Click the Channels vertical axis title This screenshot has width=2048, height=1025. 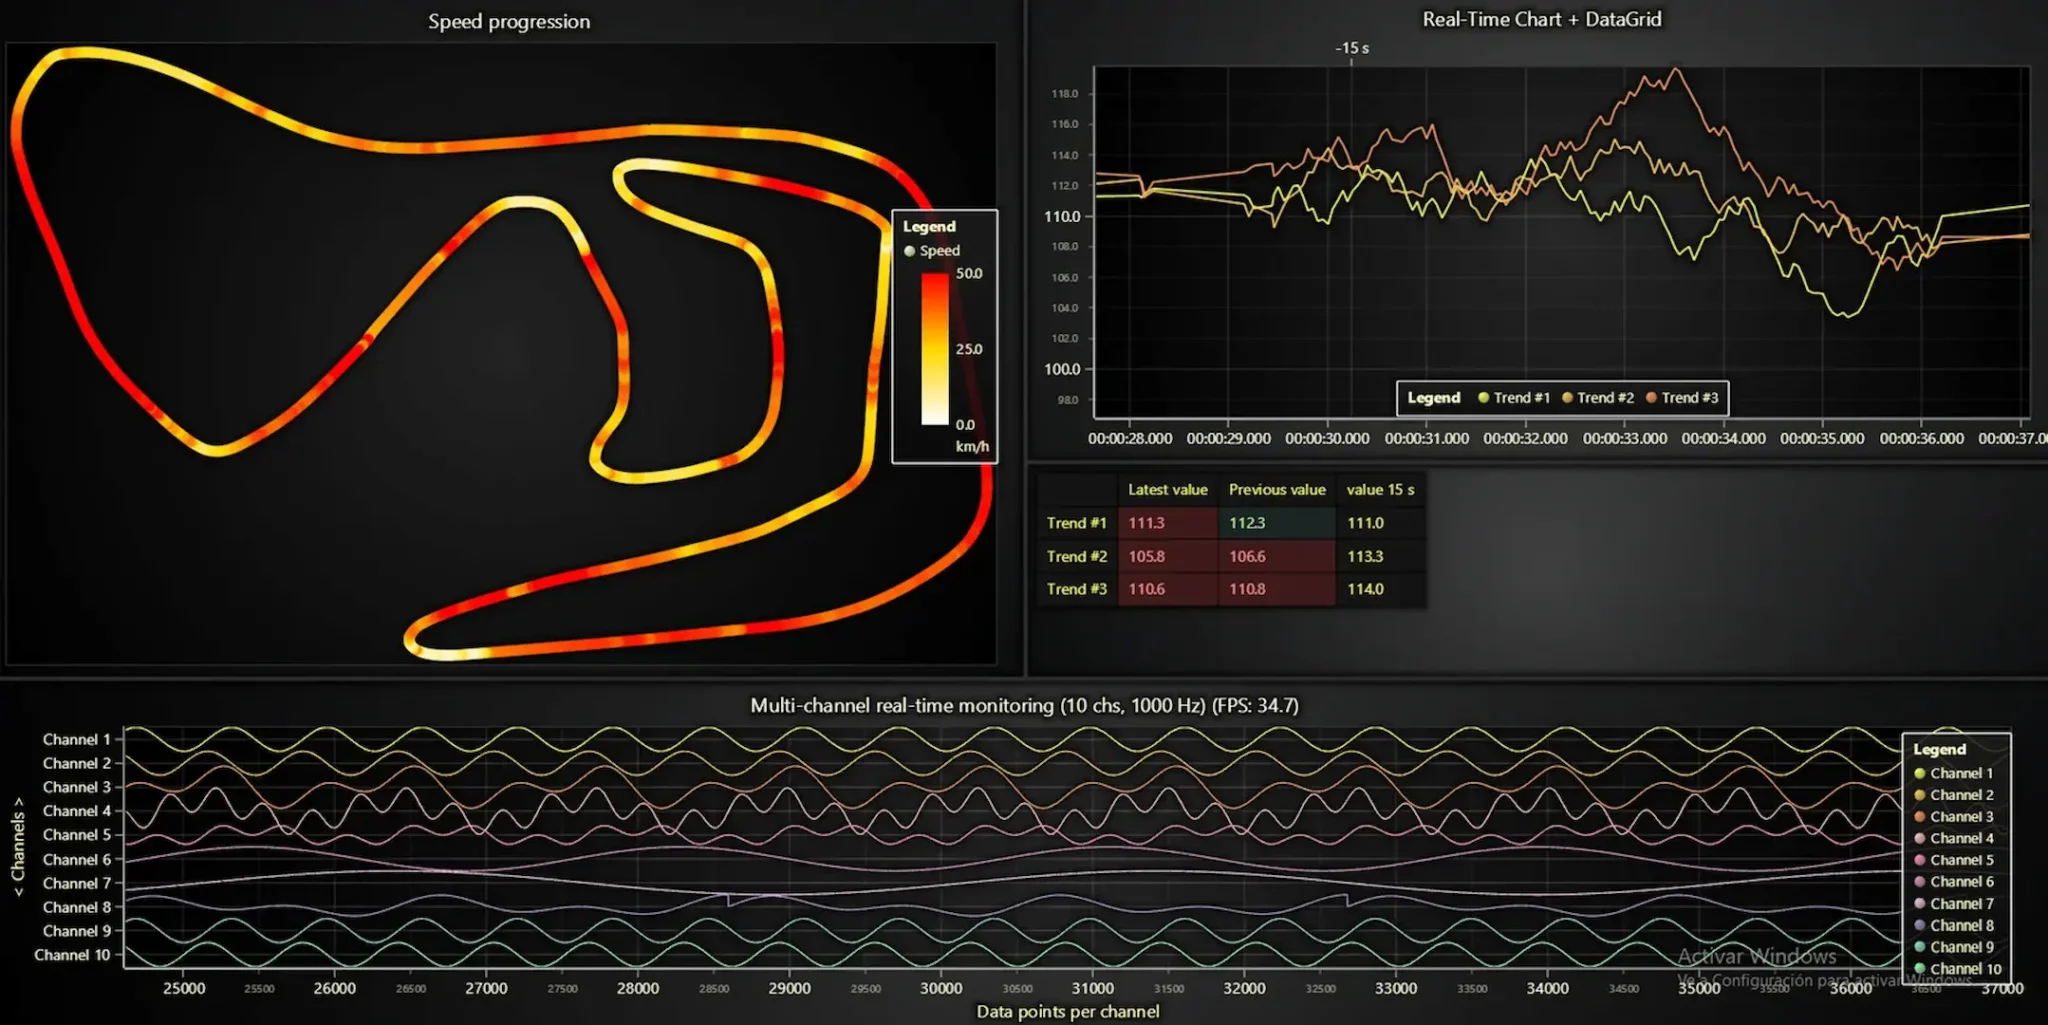[x=18, y=846]
